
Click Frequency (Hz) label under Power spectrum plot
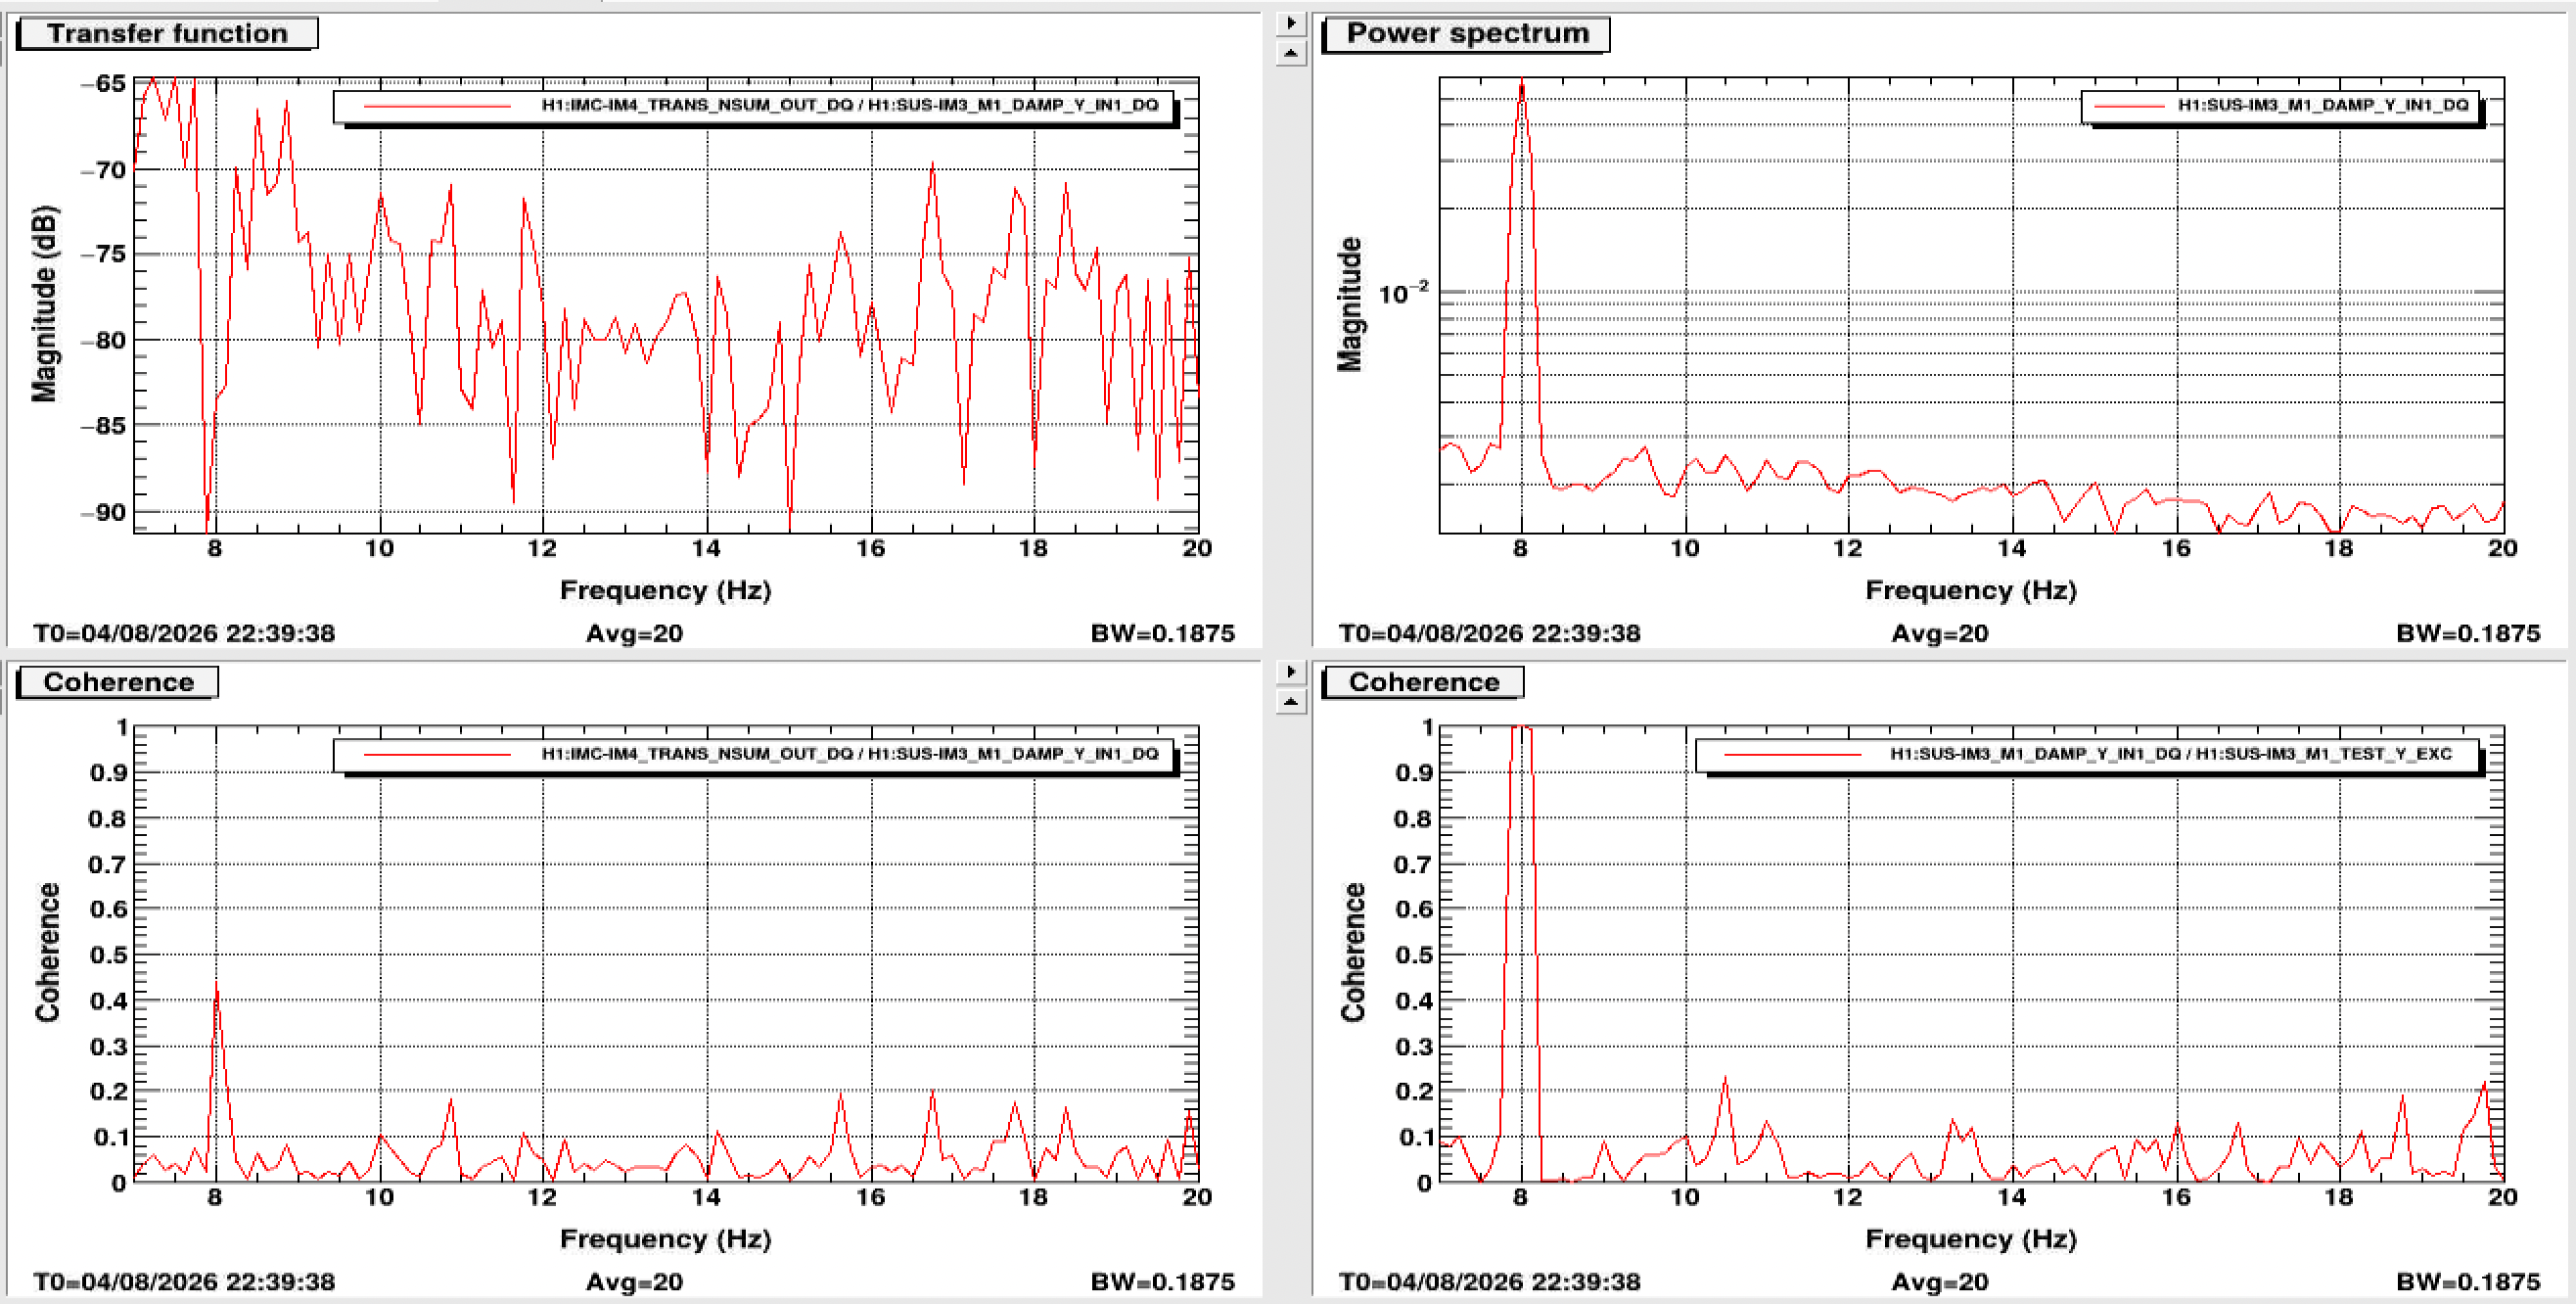click(1971, 590)
